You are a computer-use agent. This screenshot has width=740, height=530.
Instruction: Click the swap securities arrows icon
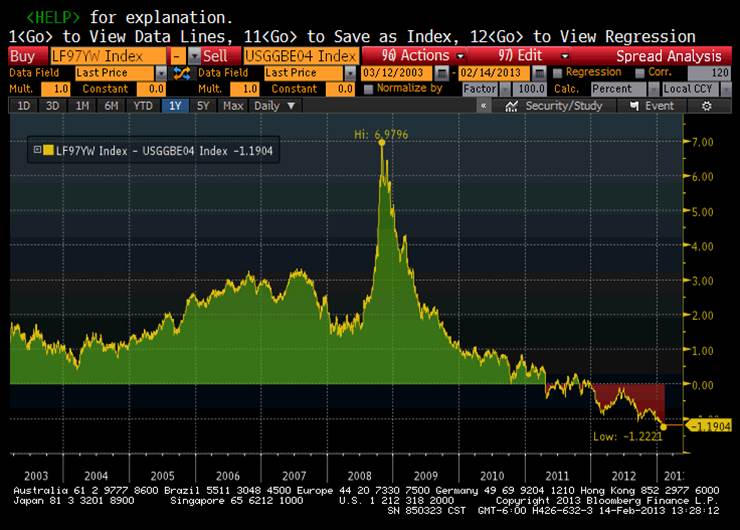[182, 73]
